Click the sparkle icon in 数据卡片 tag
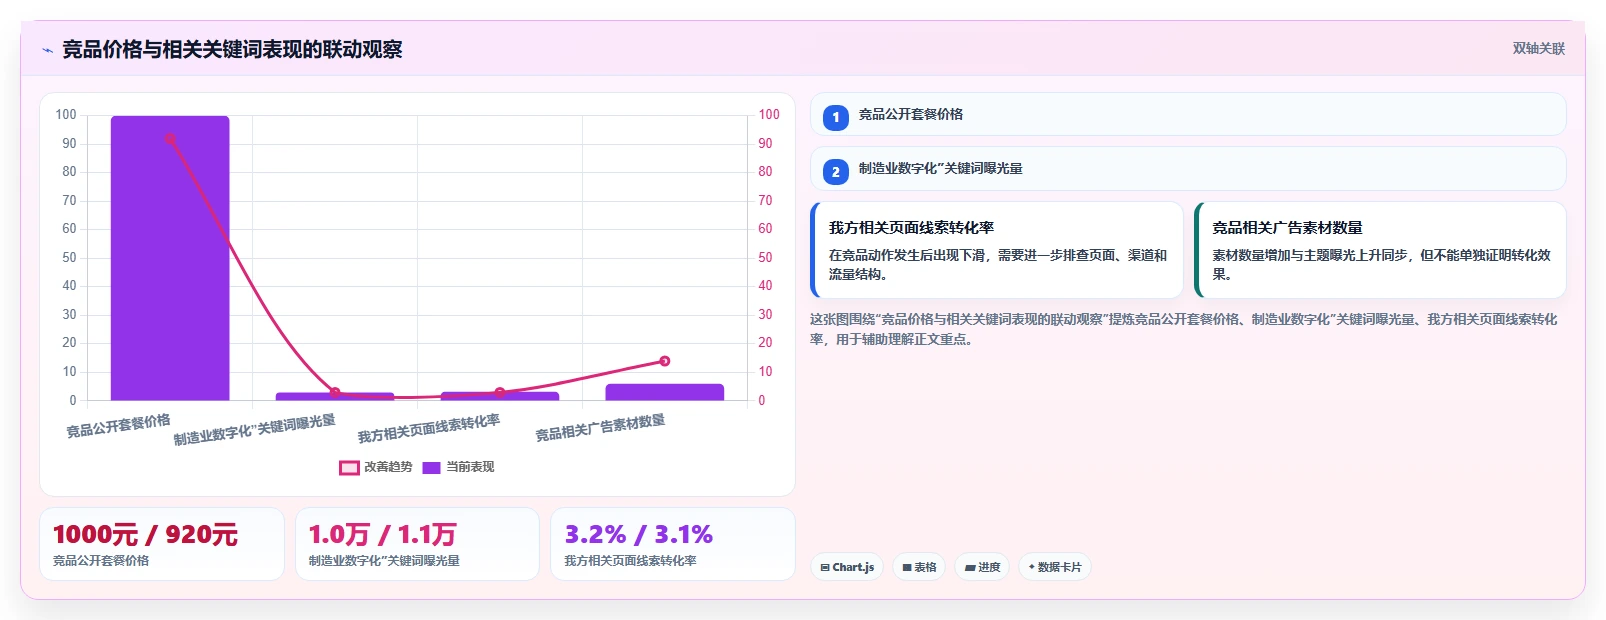 [x=1032, y=567]
